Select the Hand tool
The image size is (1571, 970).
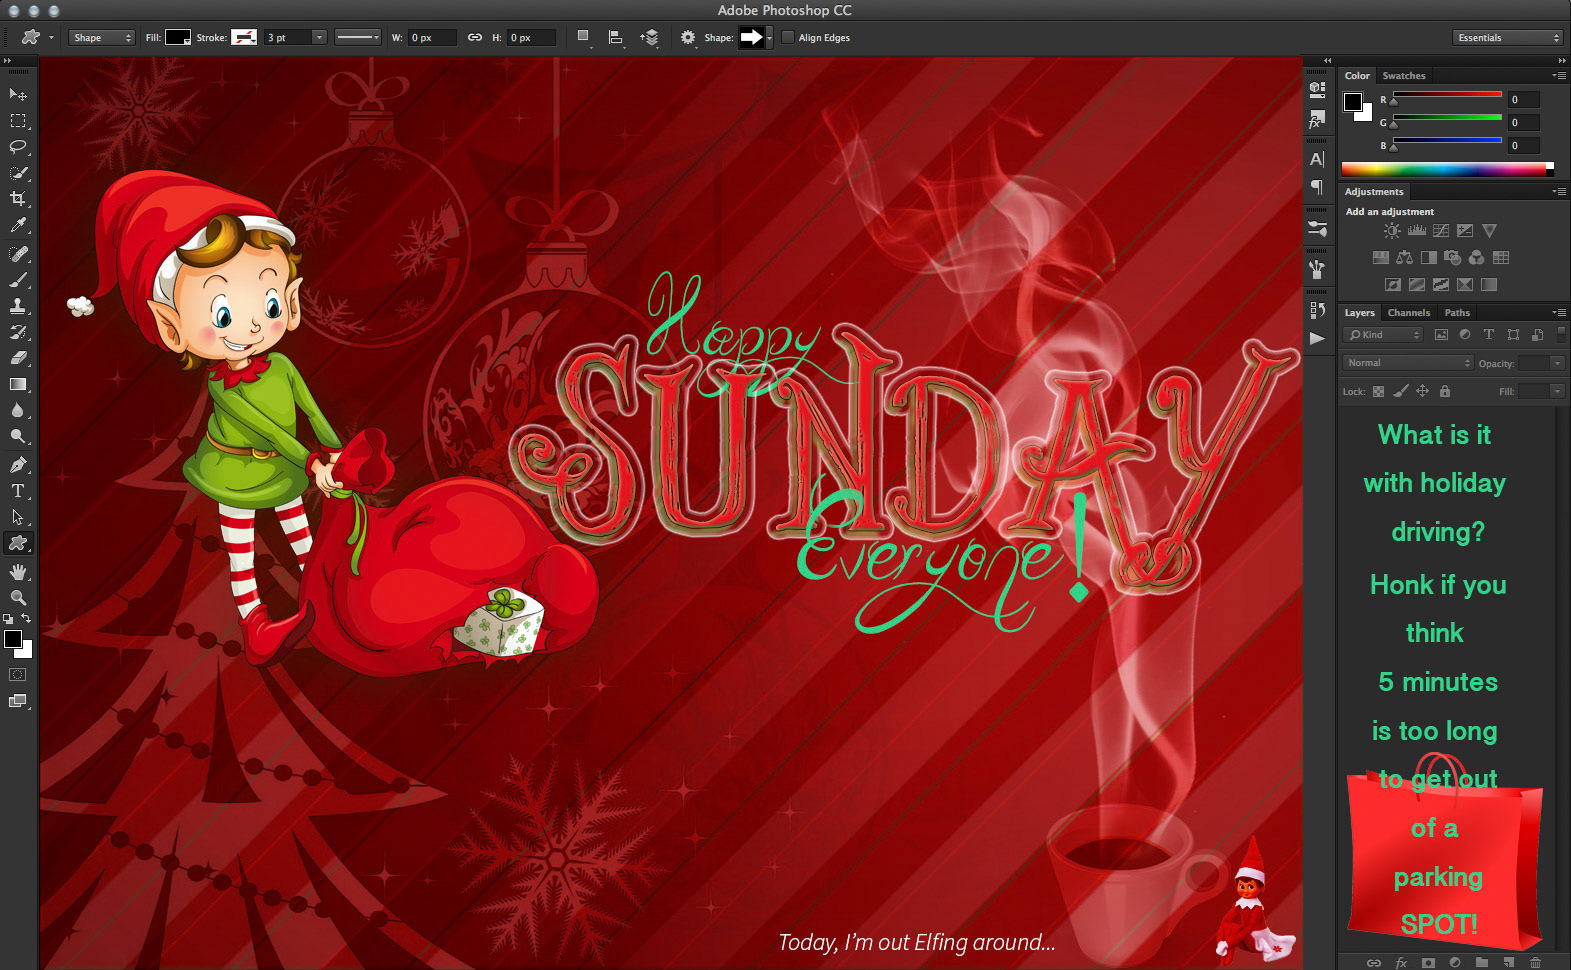coord(18,572)
